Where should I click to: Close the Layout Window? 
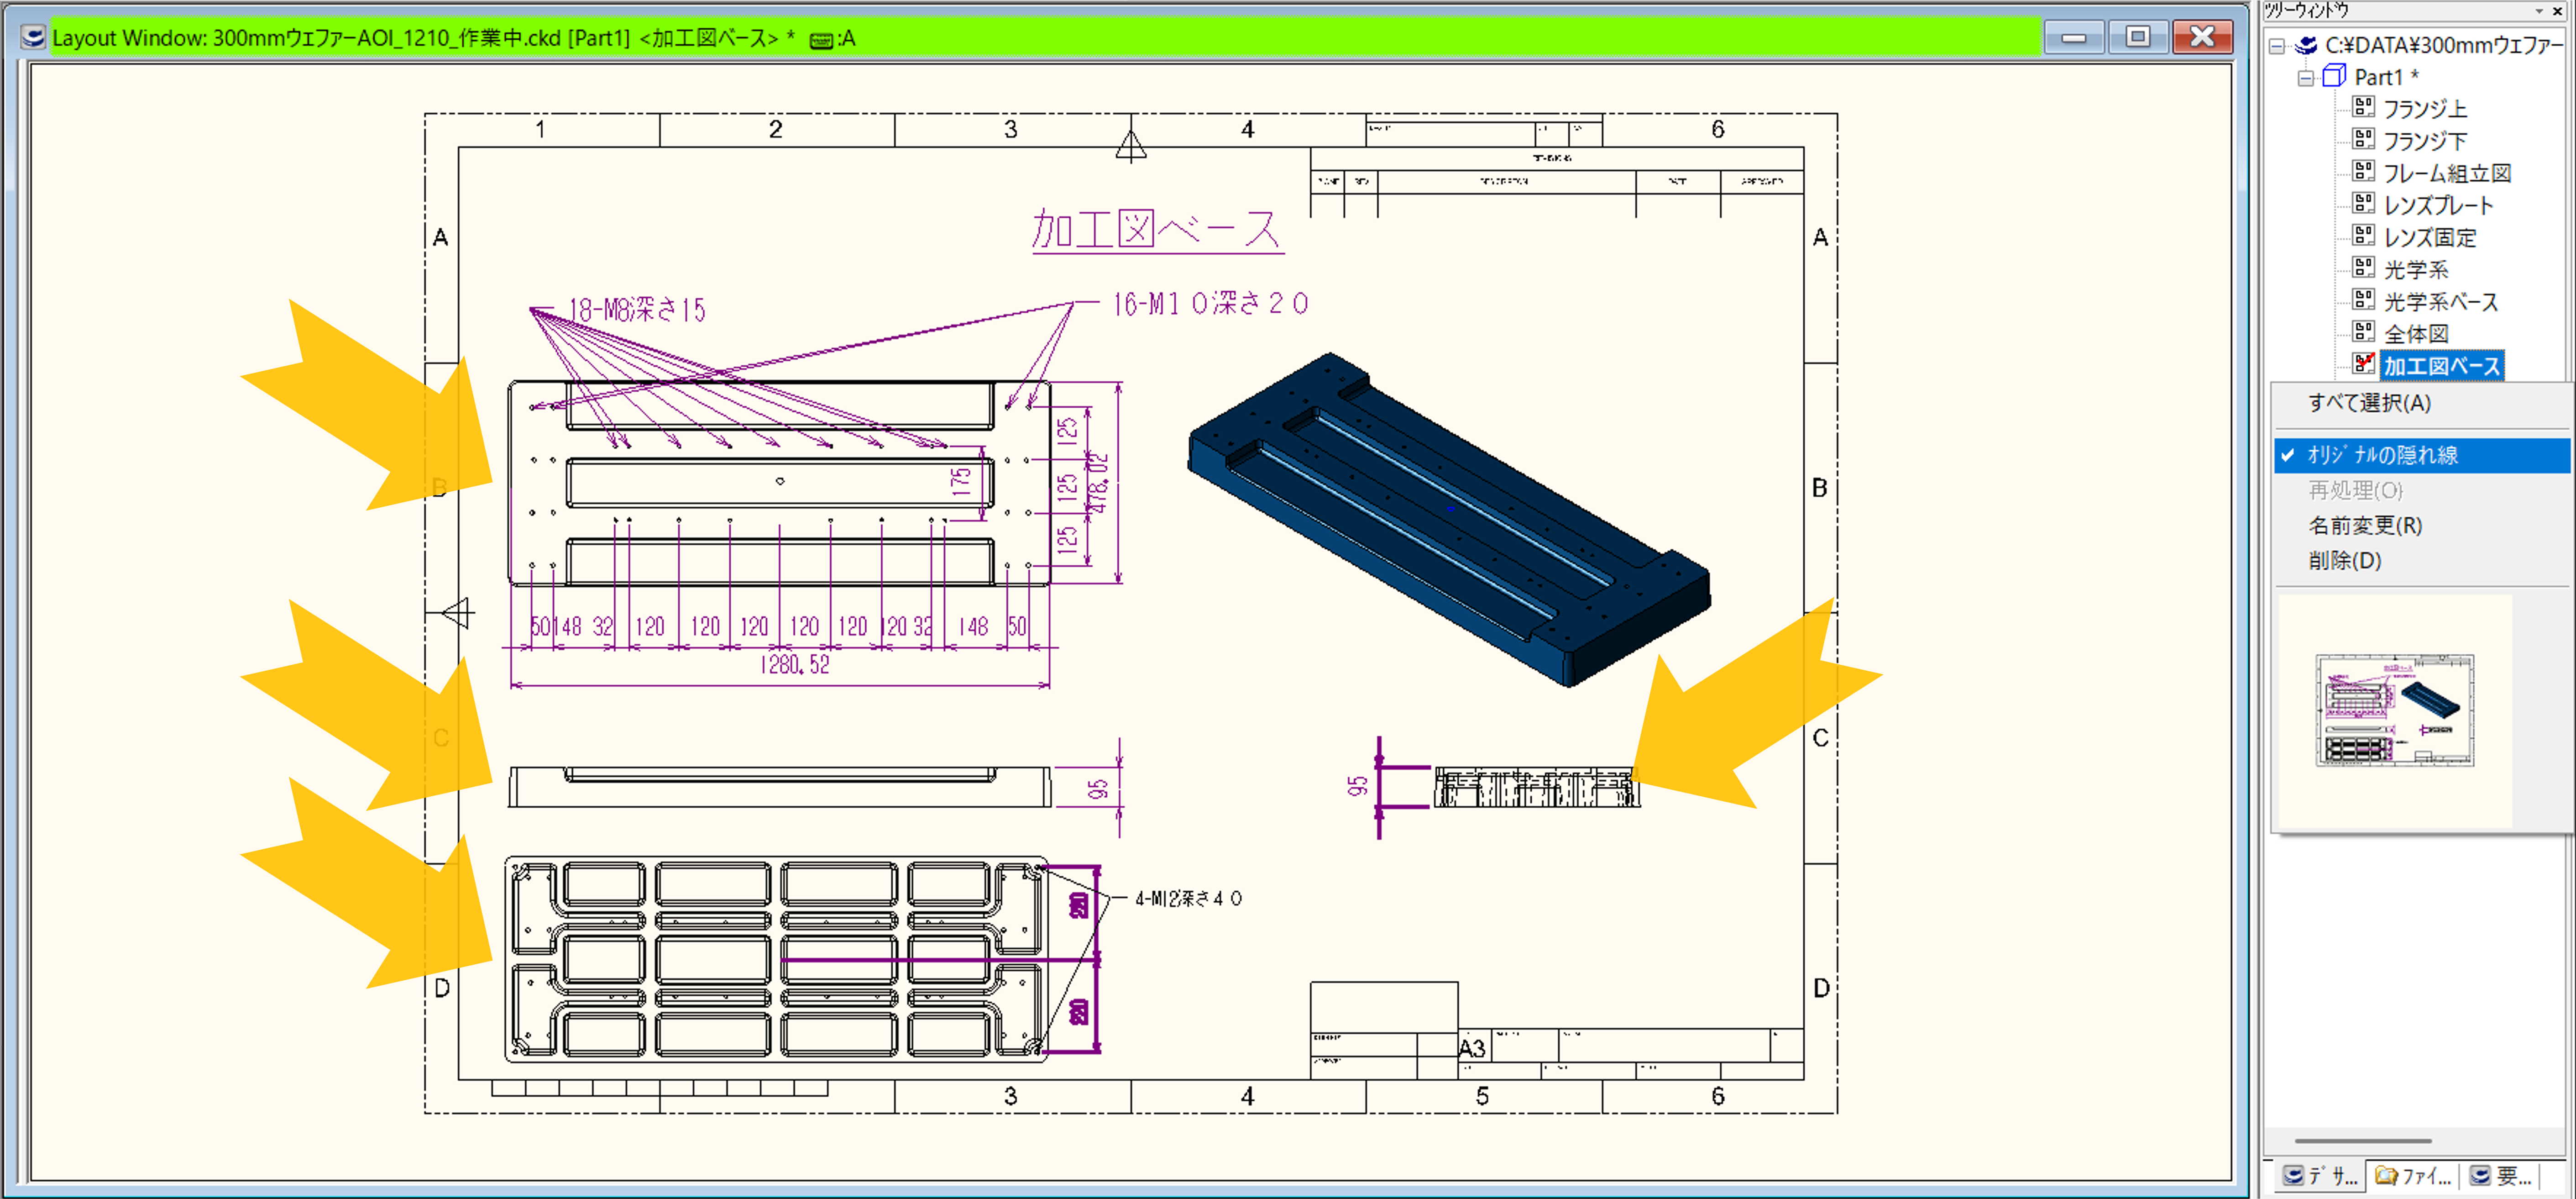[2203, 37]
